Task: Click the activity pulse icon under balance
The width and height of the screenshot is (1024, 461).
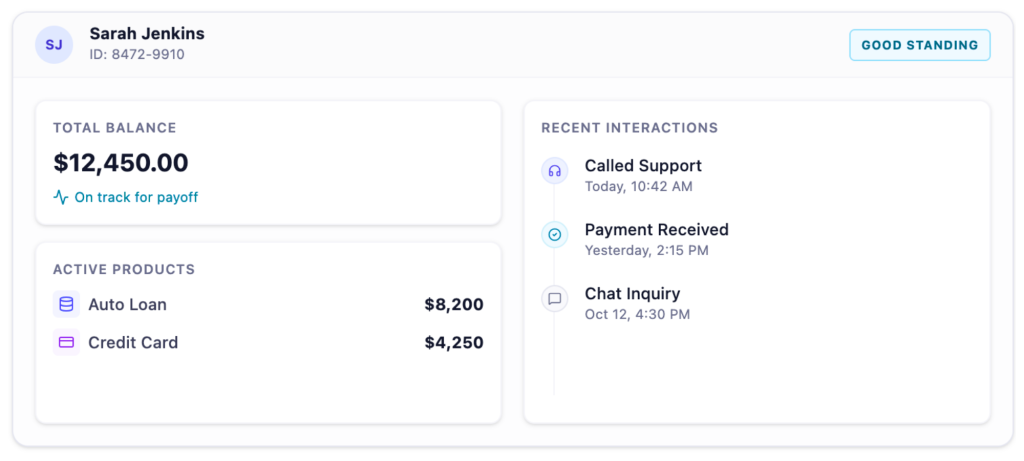Action: [x=61, y=197]
